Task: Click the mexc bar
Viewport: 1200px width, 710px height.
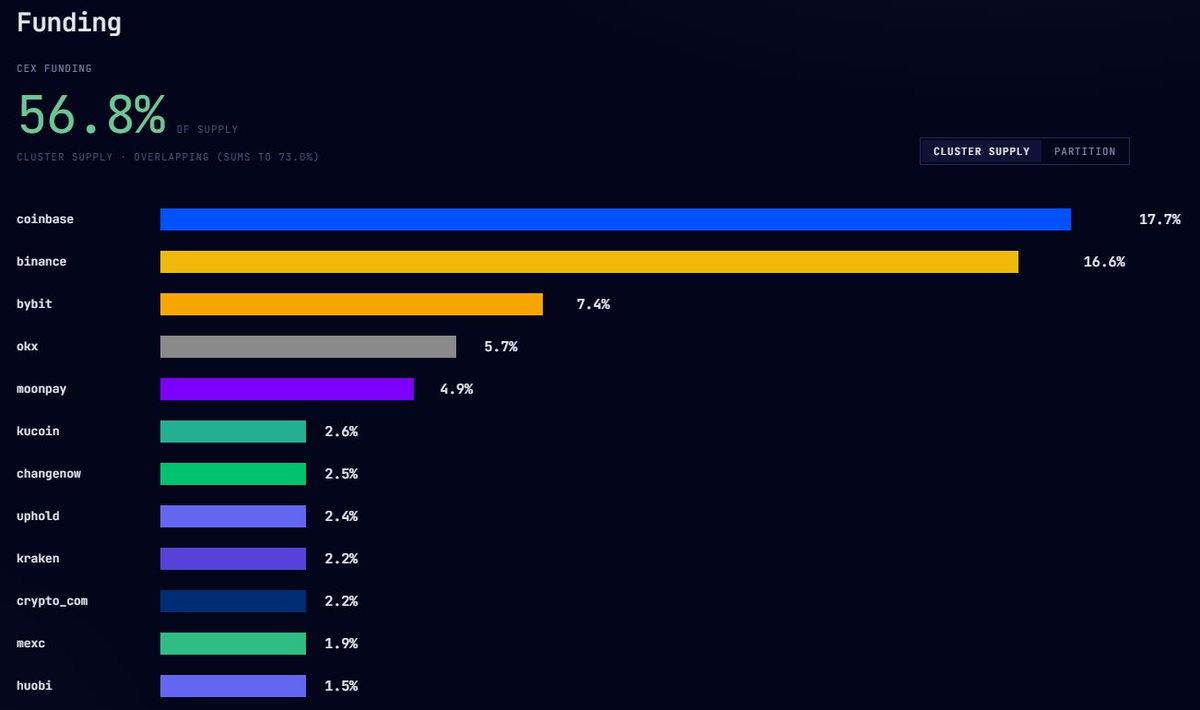Action: click(233, 643)
